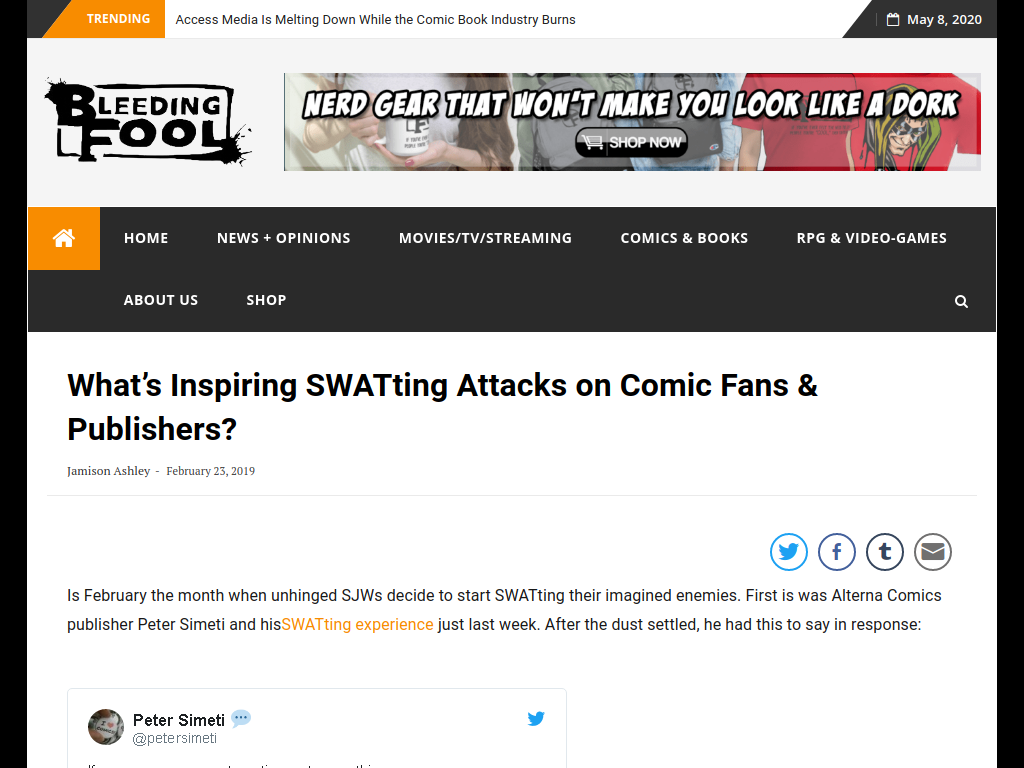Open NEWS + OPINIONS menu
The height and width of the screenshot is (768, 1024).
pyautogui.click(x=283, y=238)
